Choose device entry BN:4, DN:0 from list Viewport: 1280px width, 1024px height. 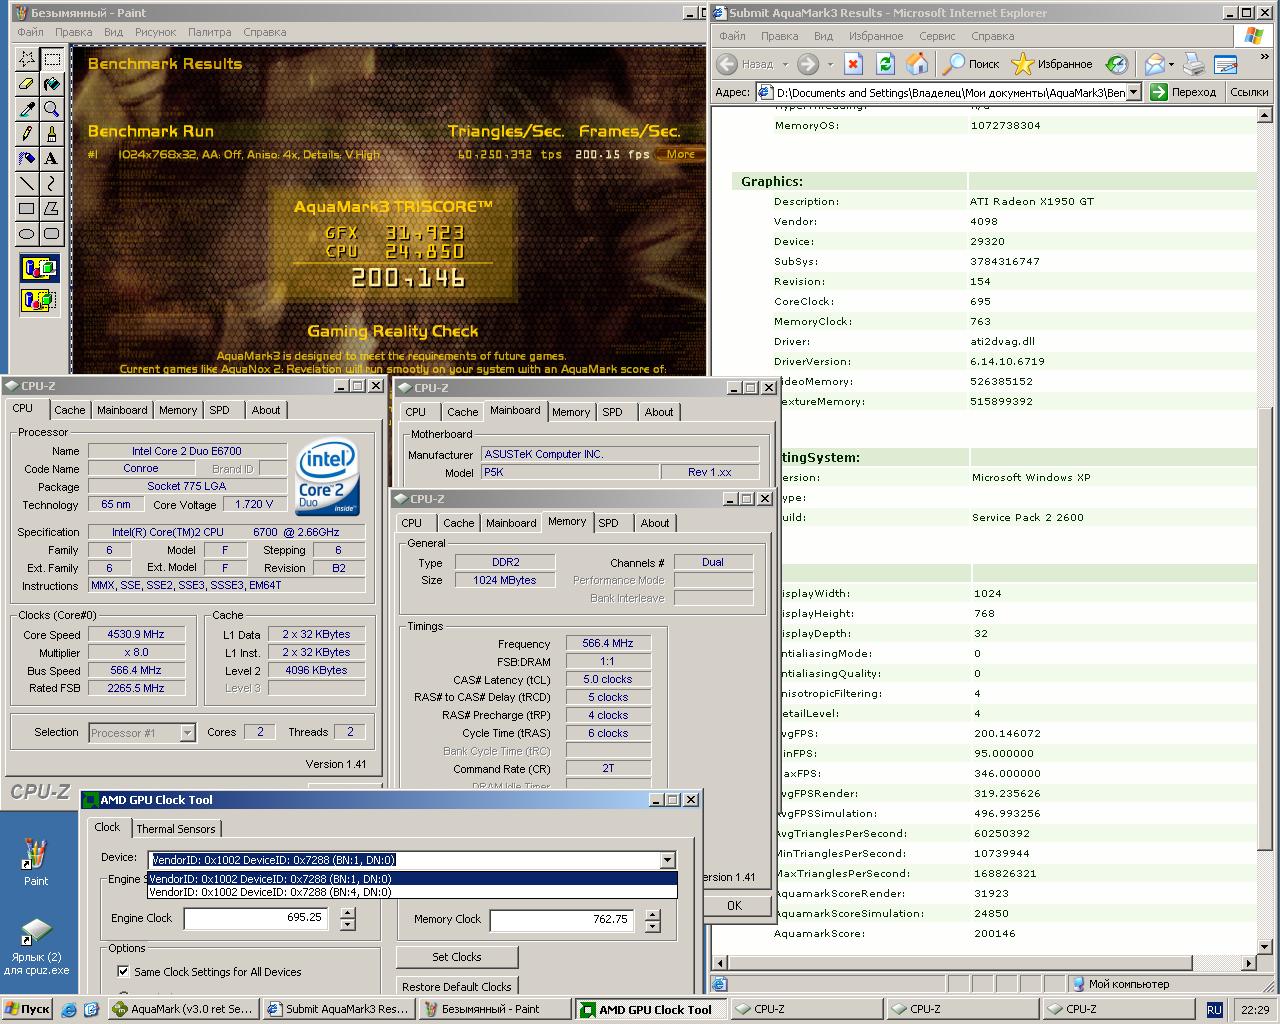[x=412, y=892]
